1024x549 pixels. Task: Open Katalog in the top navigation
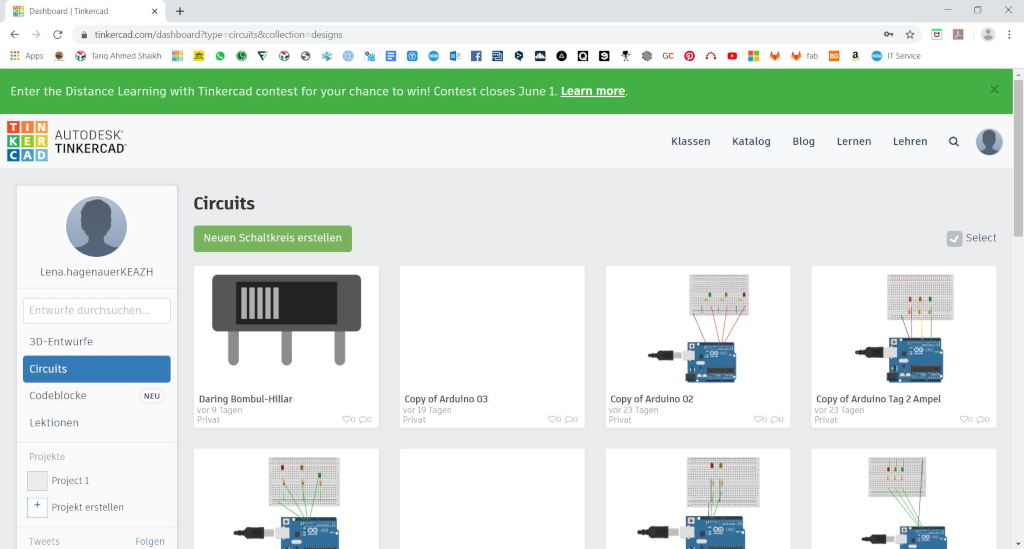pos(751,142)
